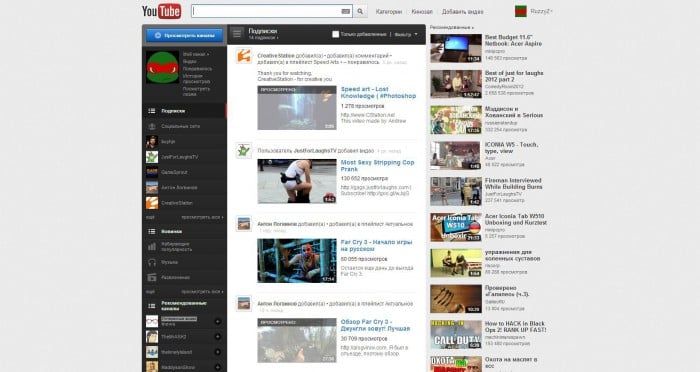Click the glasses avatar of recommended channel

click(152, 321)
